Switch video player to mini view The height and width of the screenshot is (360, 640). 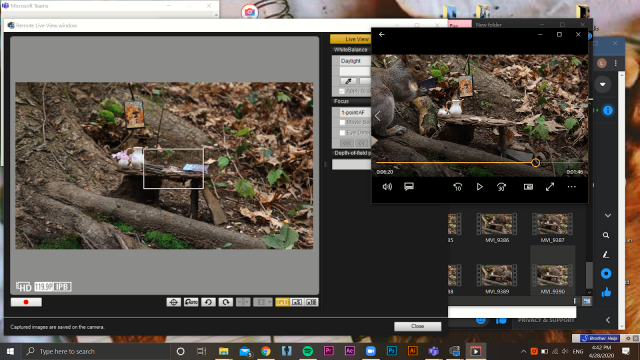[x=528, y=187]
